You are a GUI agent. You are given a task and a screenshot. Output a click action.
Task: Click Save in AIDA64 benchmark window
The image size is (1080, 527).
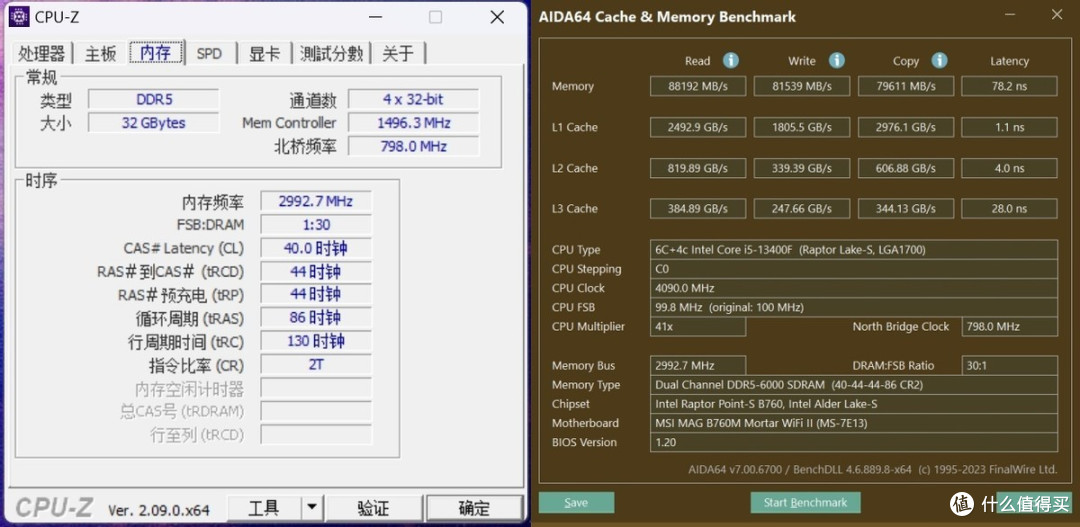coord(576,503)
